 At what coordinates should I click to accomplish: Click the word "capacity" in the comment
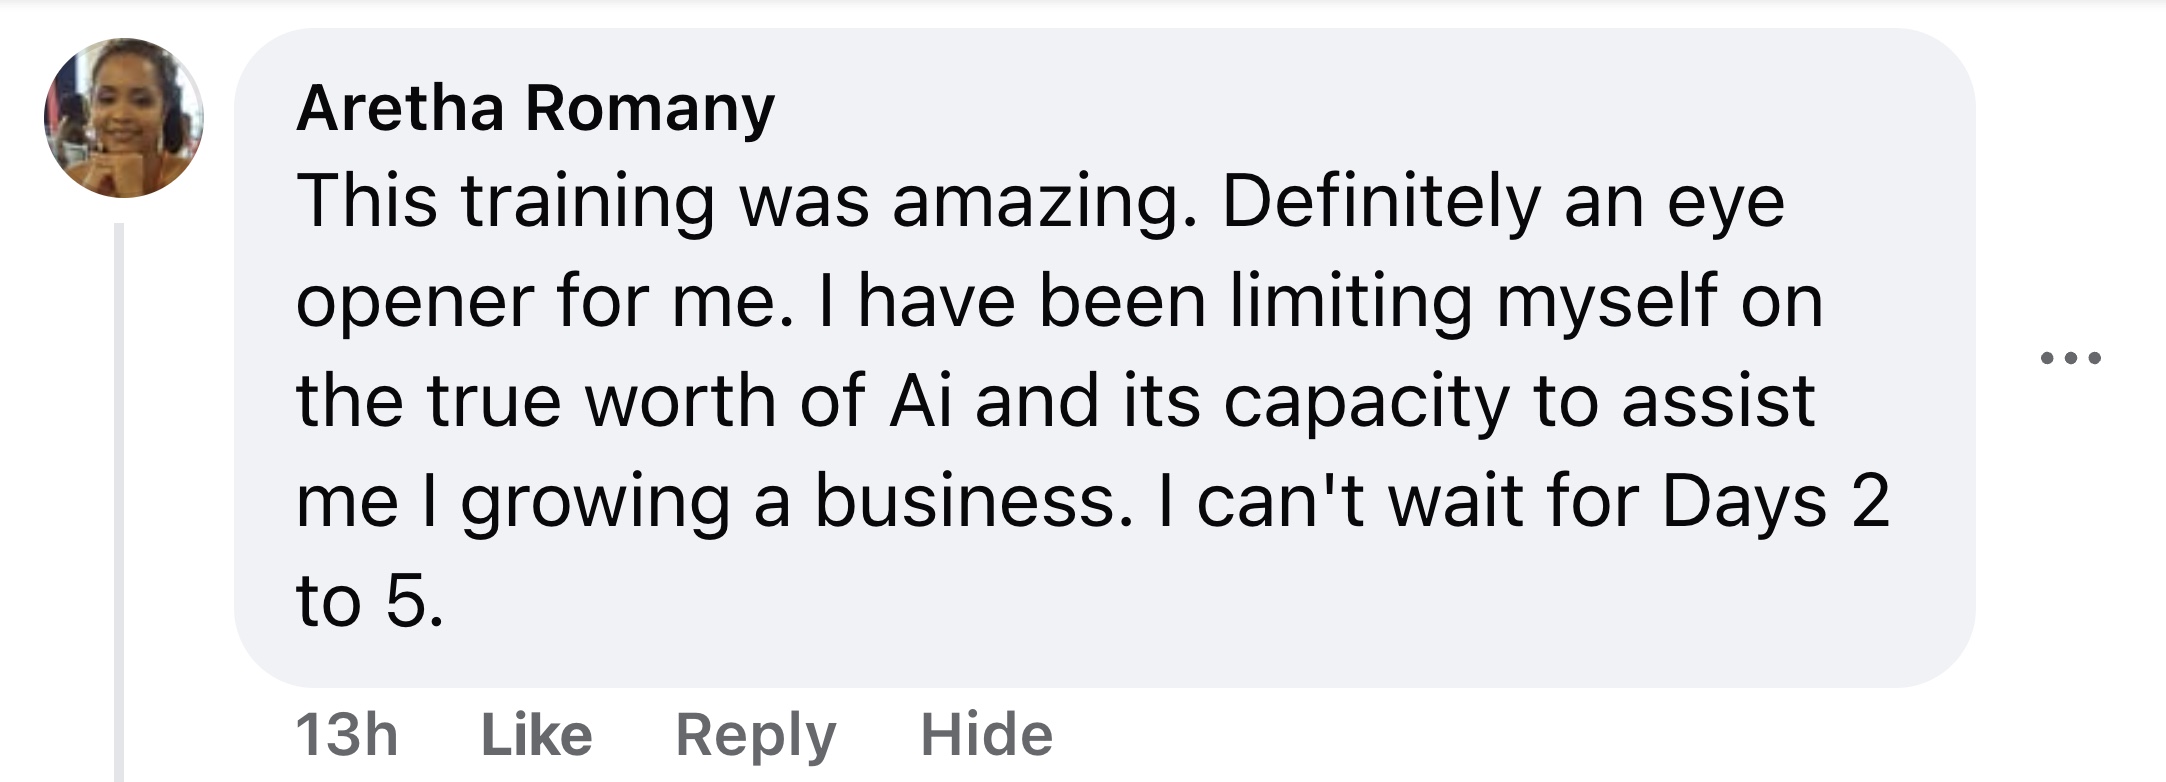[1365, 402]
